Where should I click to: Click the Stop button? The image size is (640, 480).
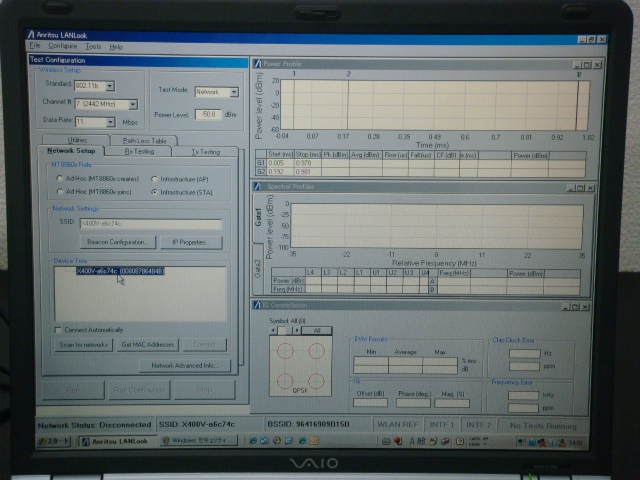coord(204,390)
